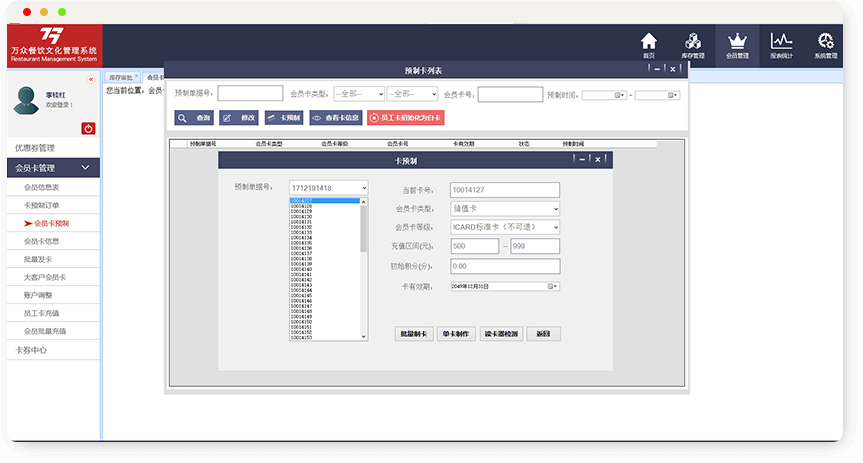
Task: Open 库存管理 inventory management icon
Action: (693, 45)
